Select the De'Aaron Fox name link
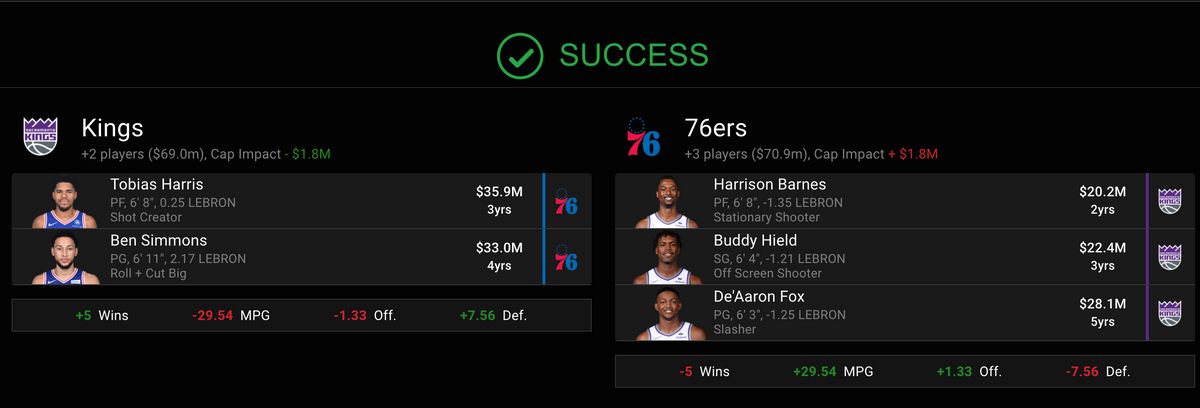The width and height of the screenshot is (1200, 408). (x=759, y=297)
